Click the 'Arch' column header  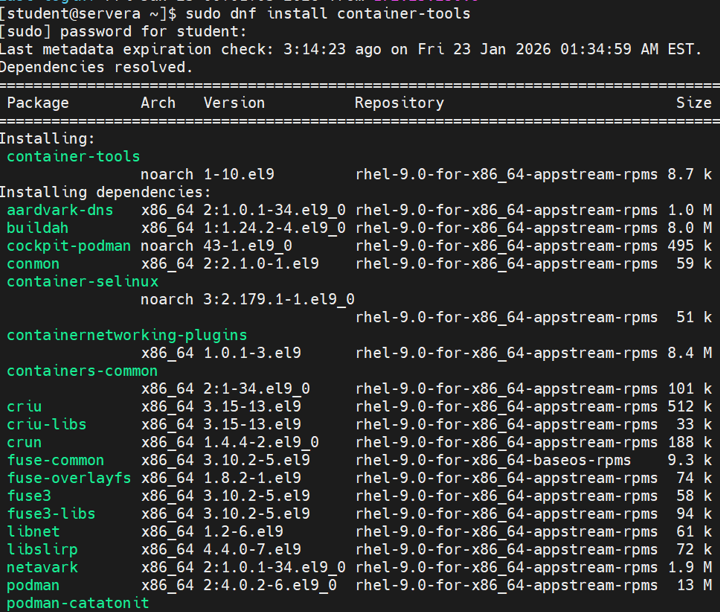pyautogui.click(x=158, y=103)
